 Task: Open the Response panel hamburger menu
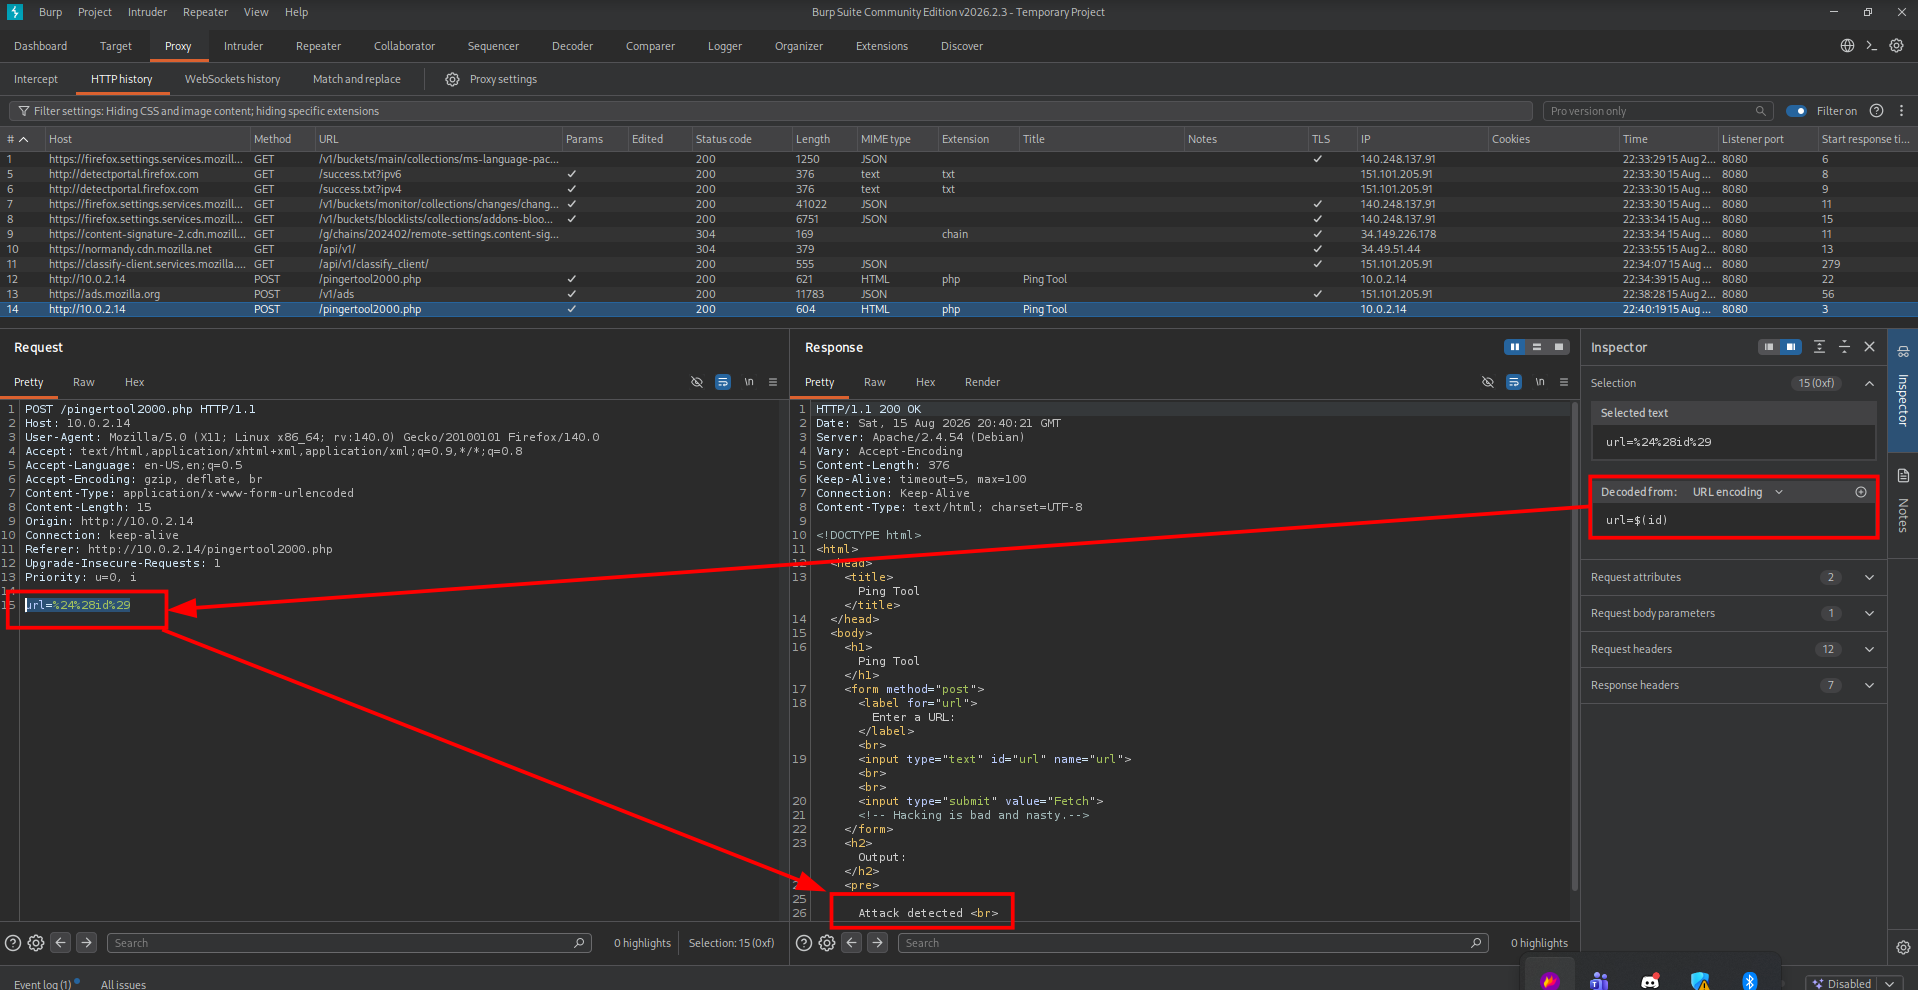click(1564, 382)
